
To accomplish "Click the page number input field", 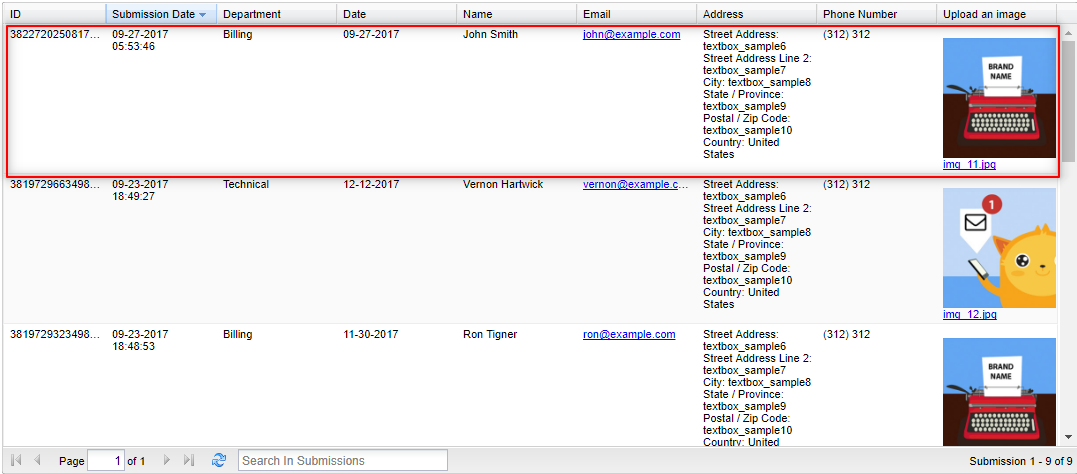I will (x=106, y=460).
